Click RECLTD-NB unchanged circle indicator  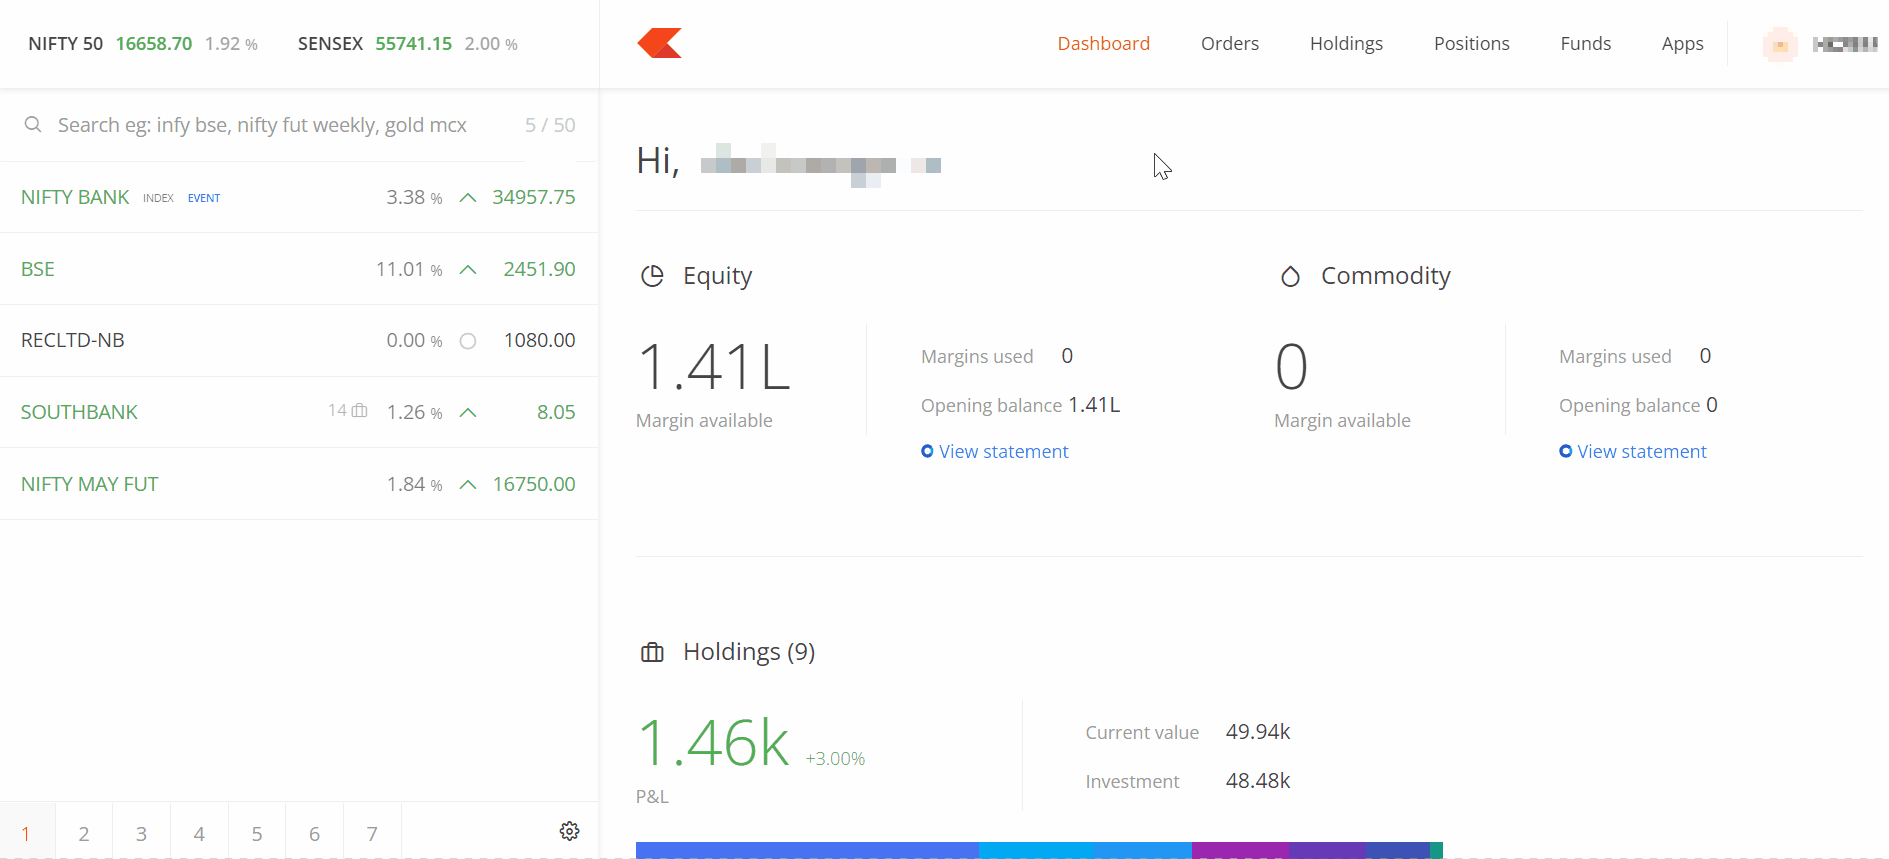pyautogui.click(x=467, y=341)
